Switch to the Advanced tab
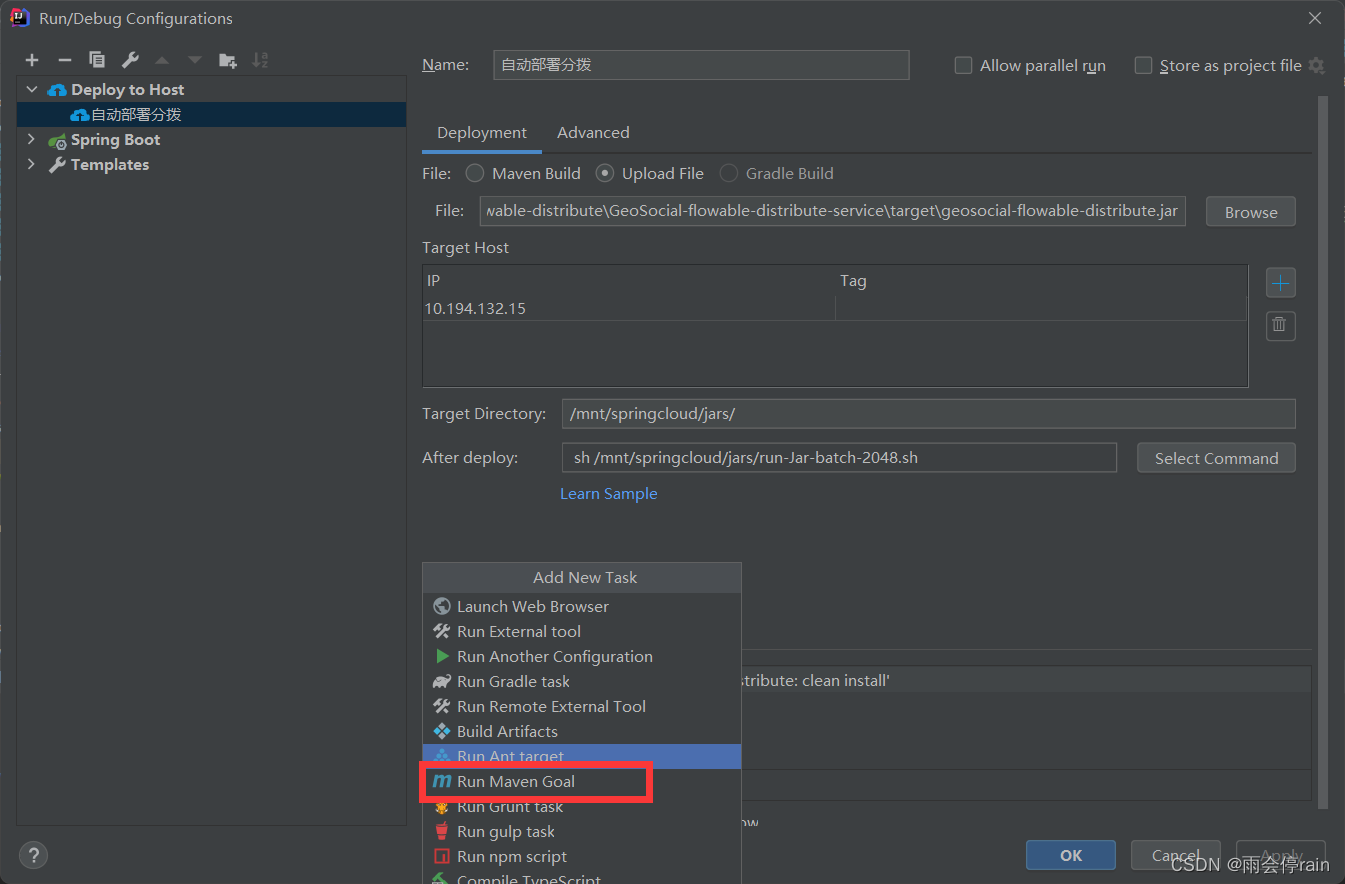Screen dimensions: 1345x884 (x=593, y=132)
